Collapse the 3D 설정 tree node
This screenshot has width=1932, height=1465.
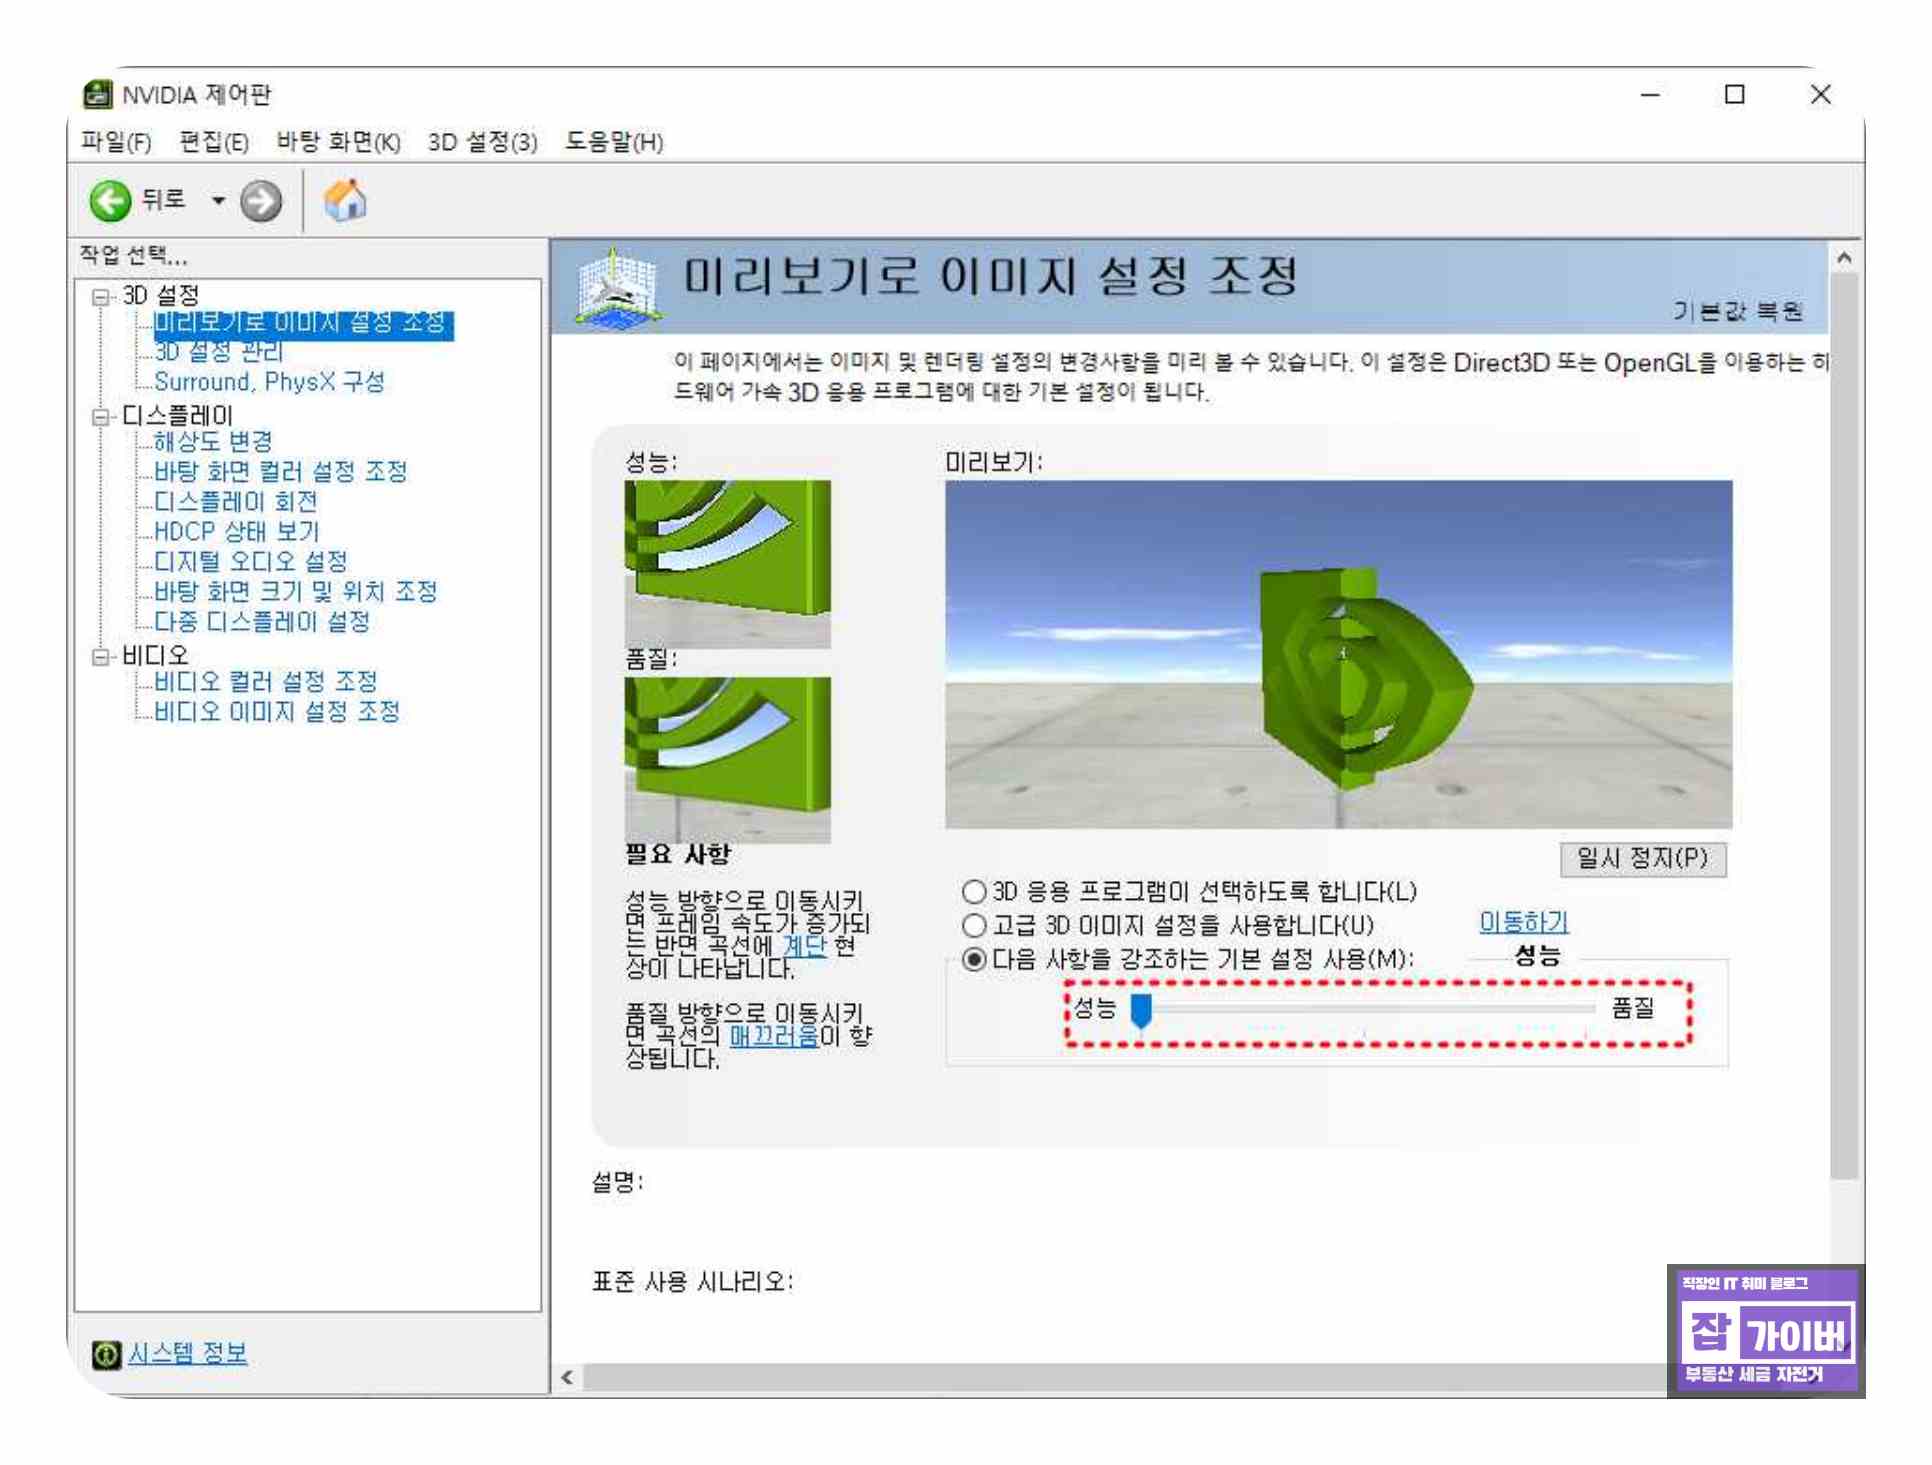(100, 297)
